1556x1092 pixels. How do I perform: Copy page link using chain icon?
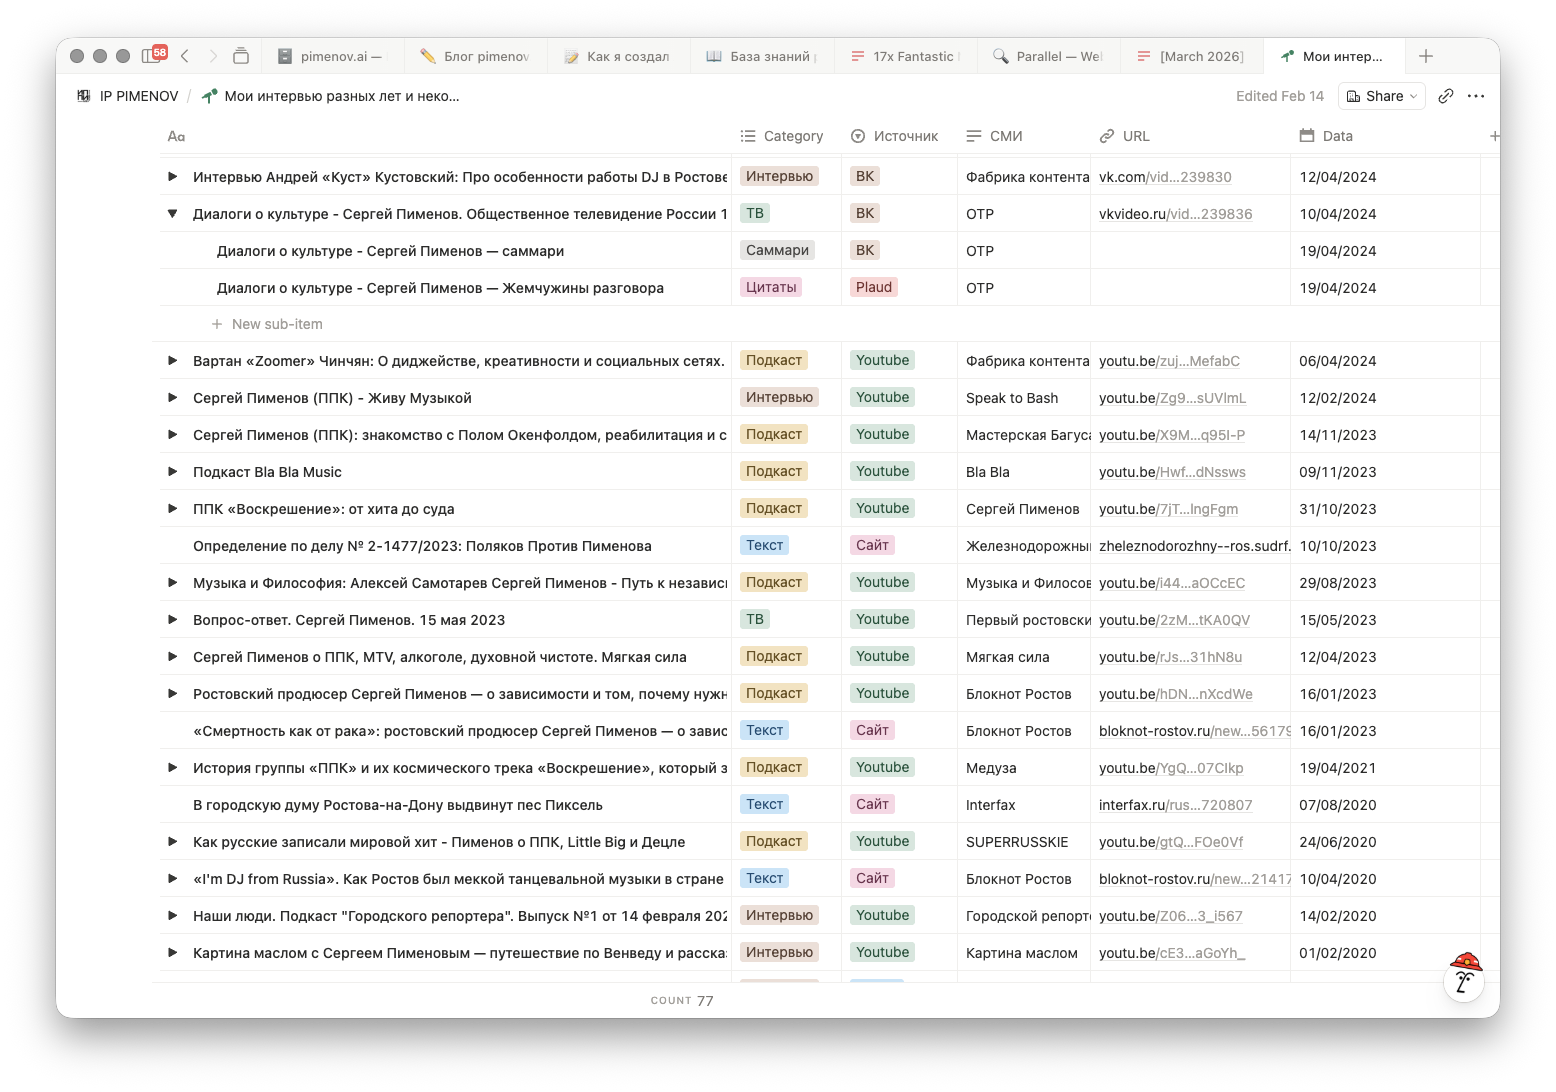(1445, 96)
